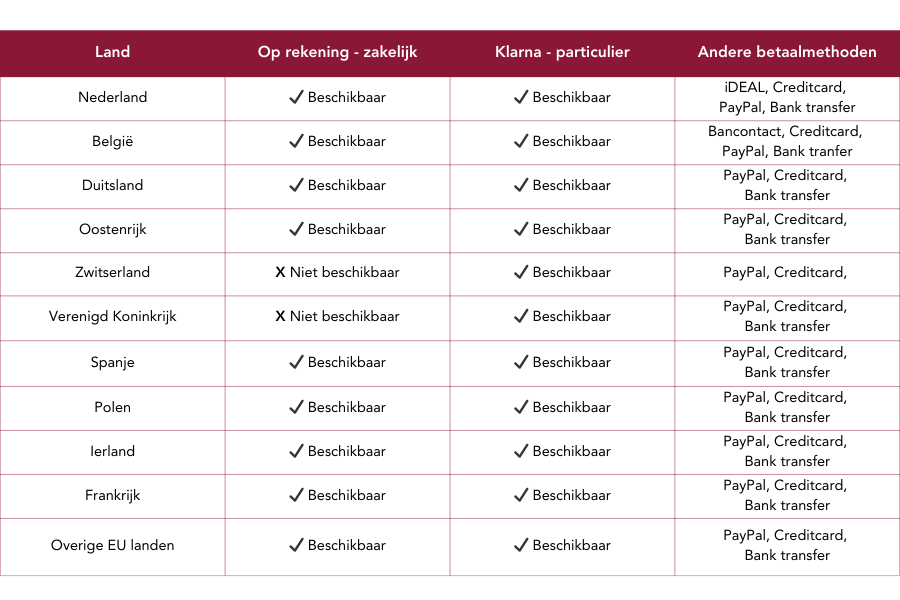Click Niet beschikbaar text in Zwitserland row
The height and width of the screenshot is (600, 900).
point(345,272)
